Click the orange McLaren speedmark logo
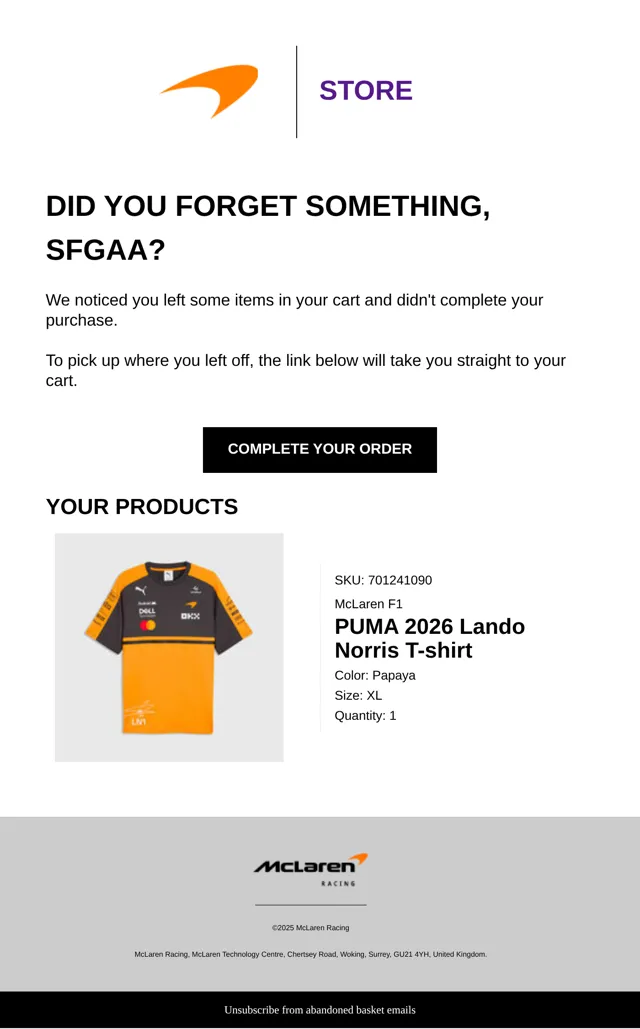The width and height of the screenshot is (640, 1029). coord(209,91)
